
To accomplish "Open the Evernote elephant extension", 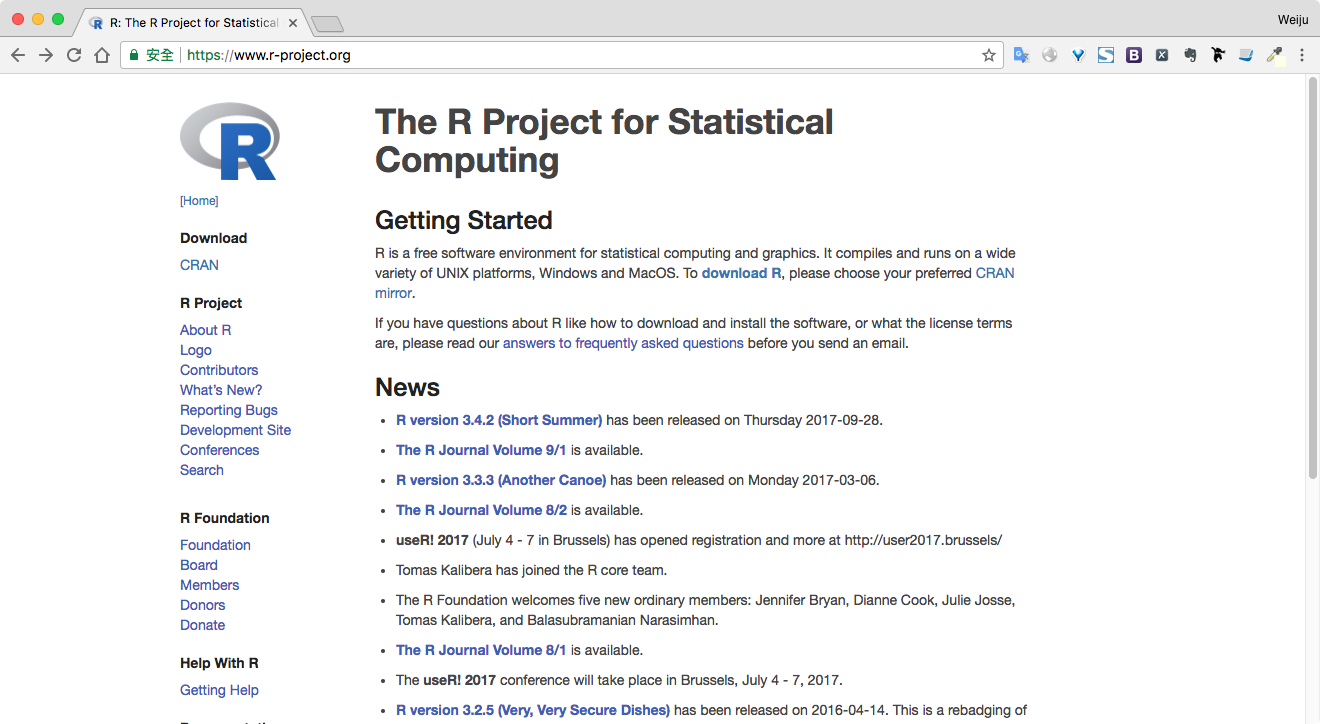I will [x=1190, y=55].
